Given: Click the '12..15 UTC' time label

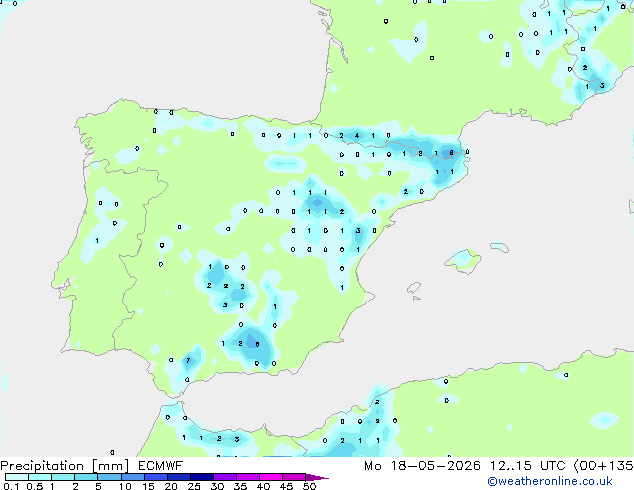Looking at the screenshot, I should [528, 466].
